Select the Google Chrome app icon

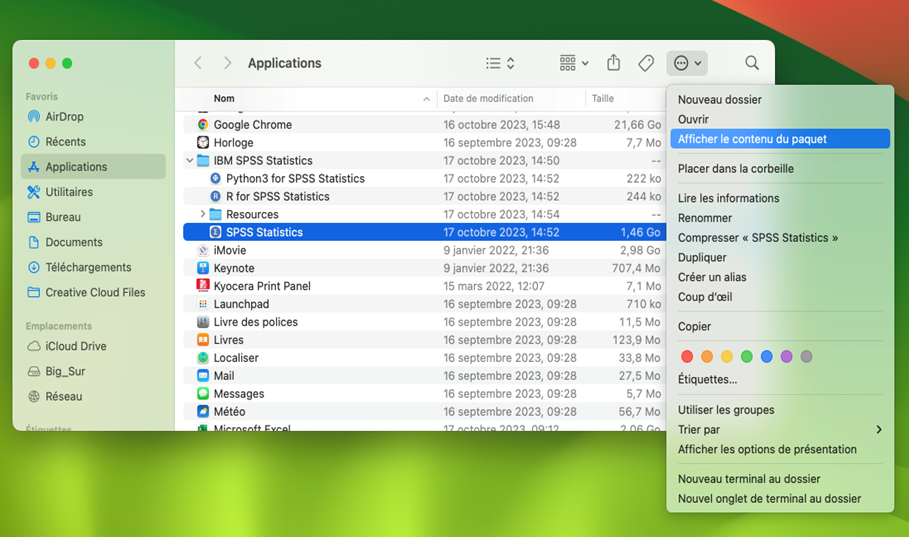(x=203, y=125)
